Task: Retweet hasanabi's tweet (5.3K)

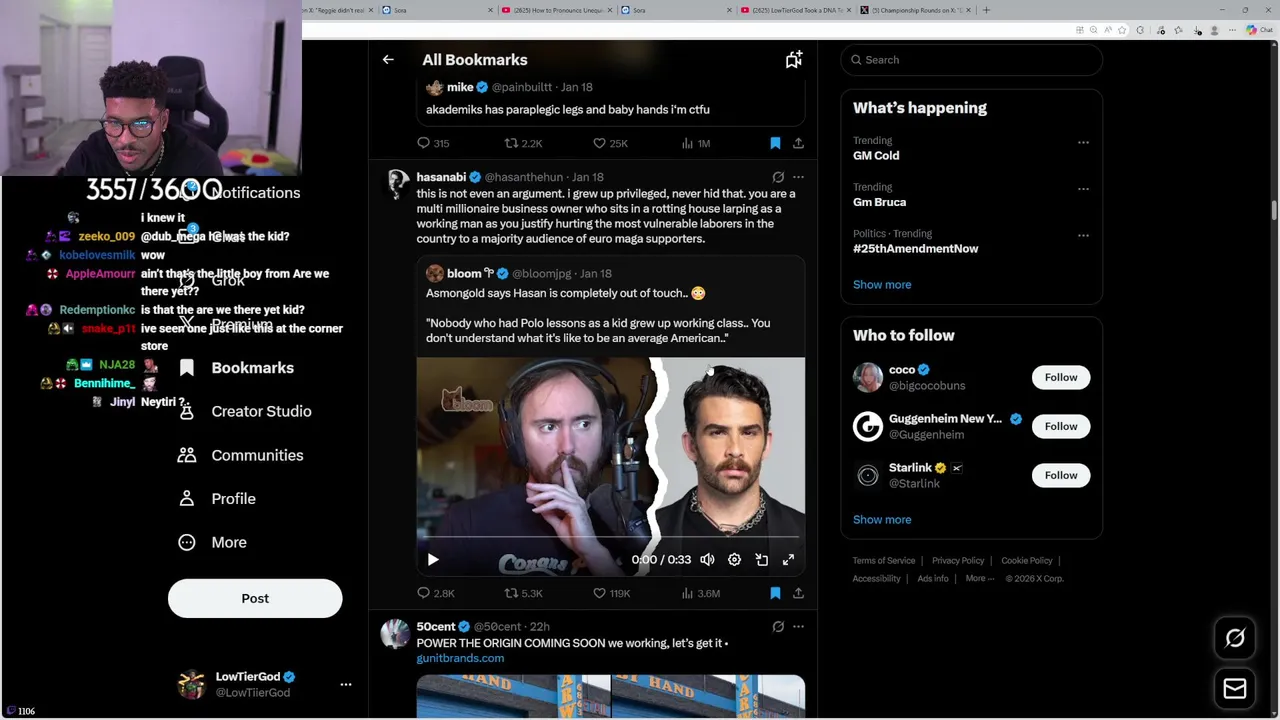Action: (x=522, y=593)
